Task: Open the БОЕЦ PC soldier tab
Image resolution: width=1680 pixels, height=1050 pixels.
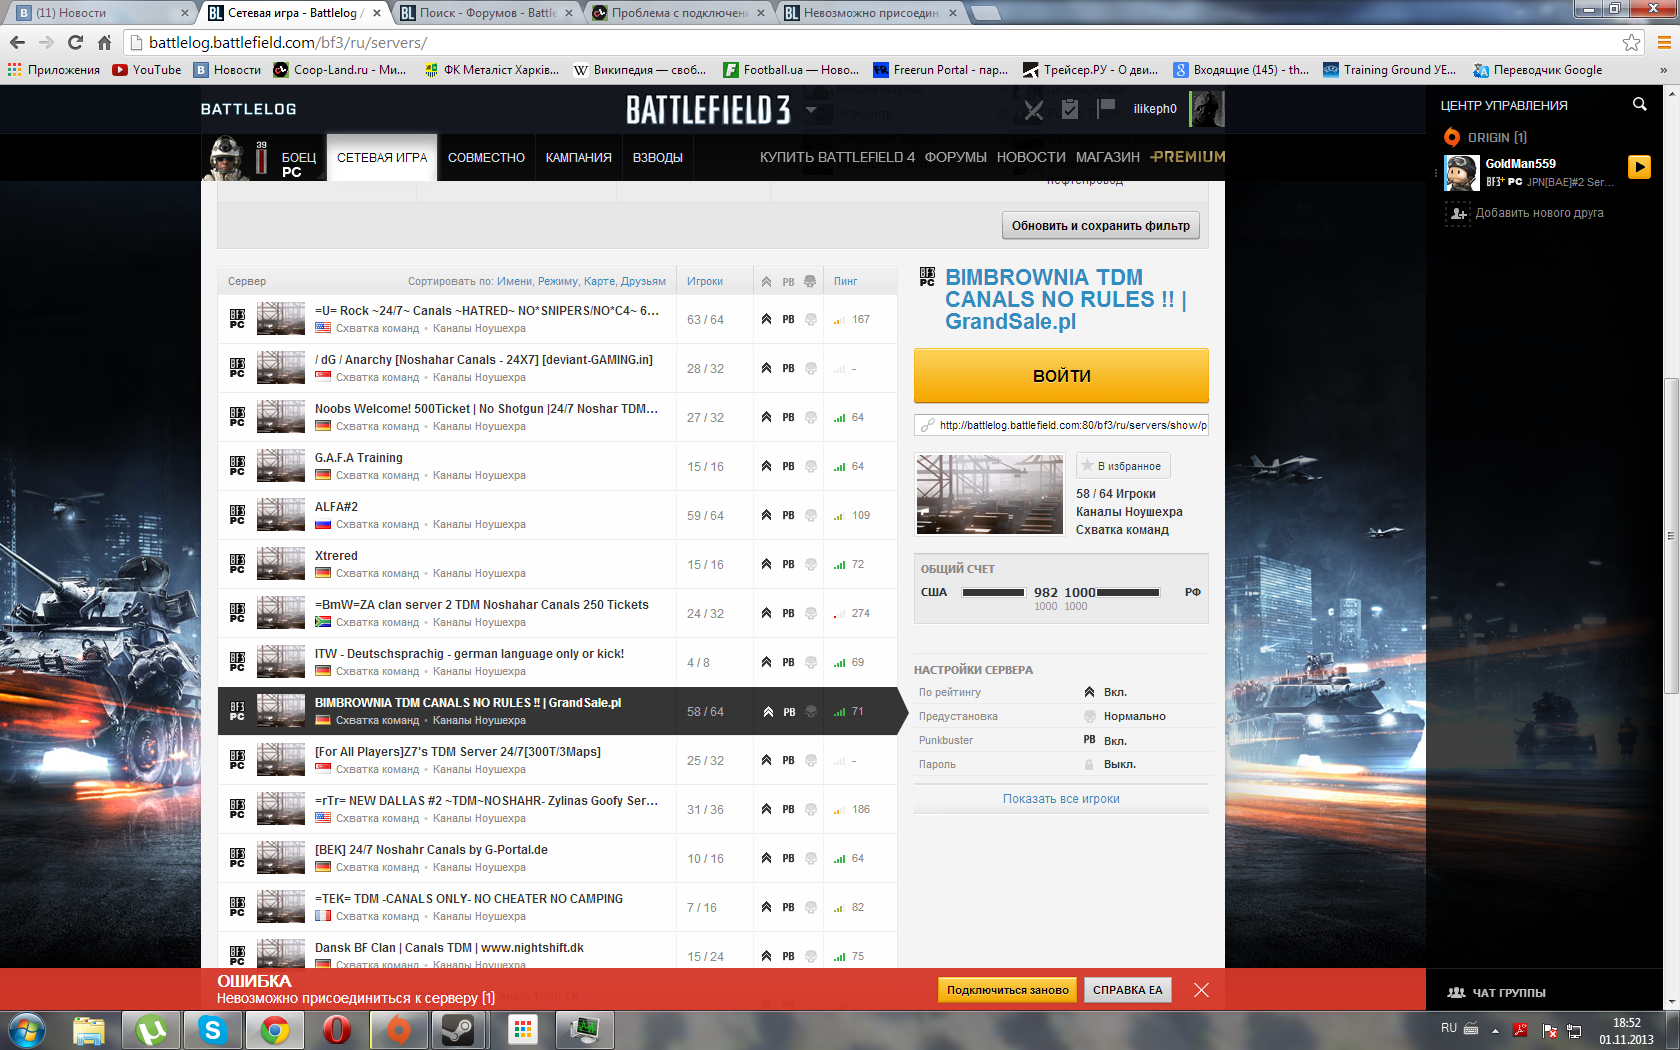Action: click(x=263, y=158)
